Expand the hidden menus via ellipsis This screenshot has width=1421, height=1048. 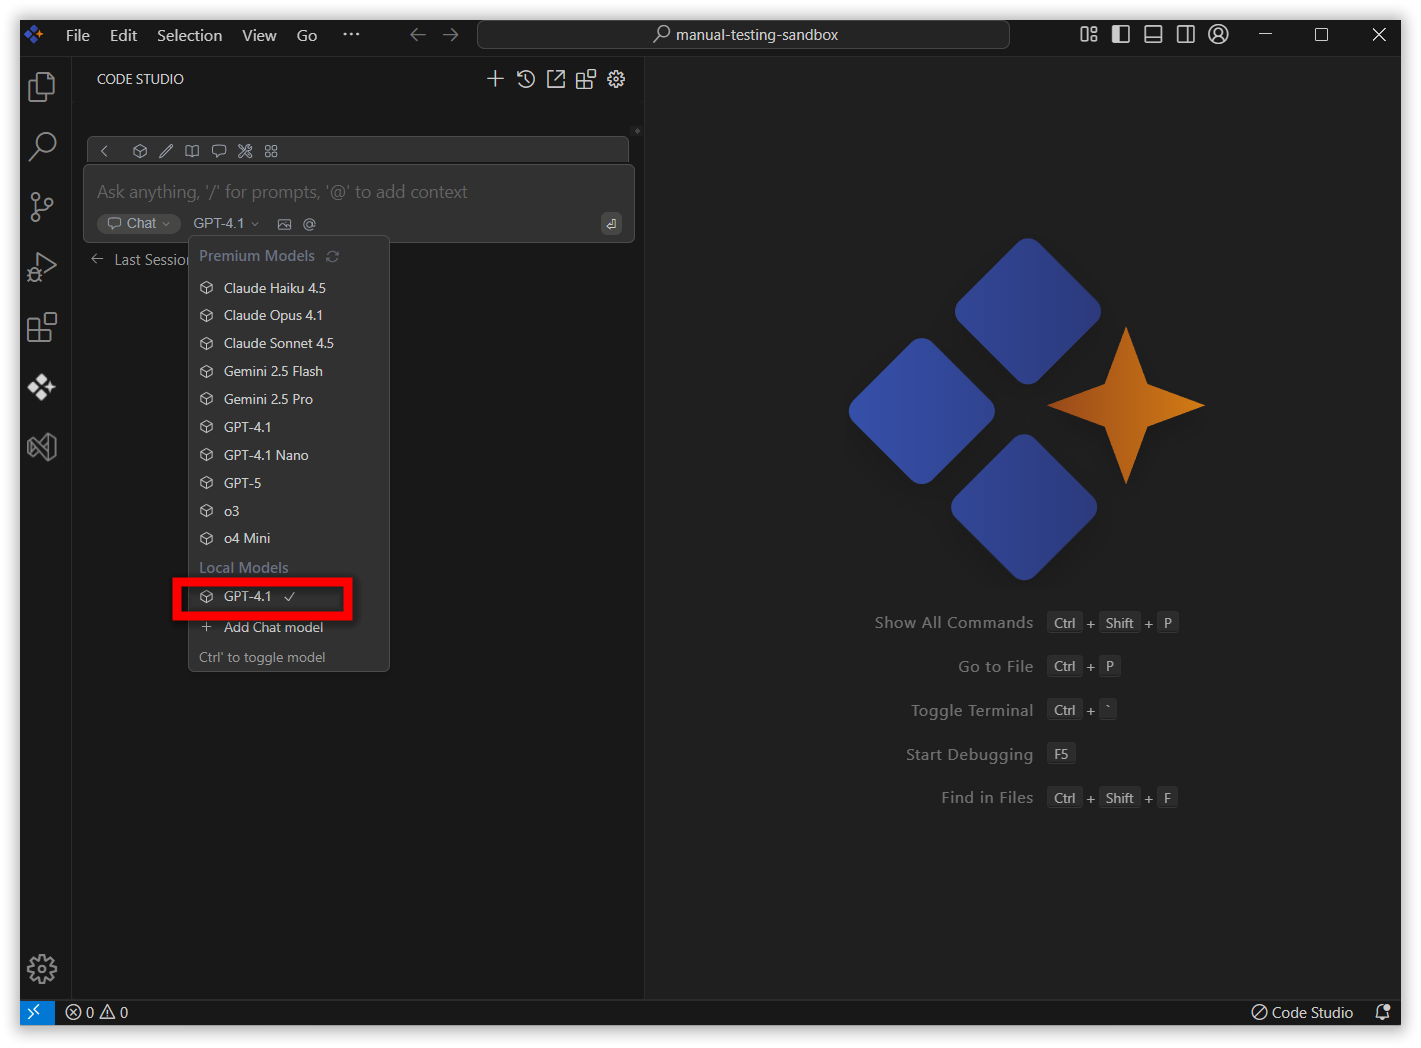pyautogui.click(x=351, y=34)
